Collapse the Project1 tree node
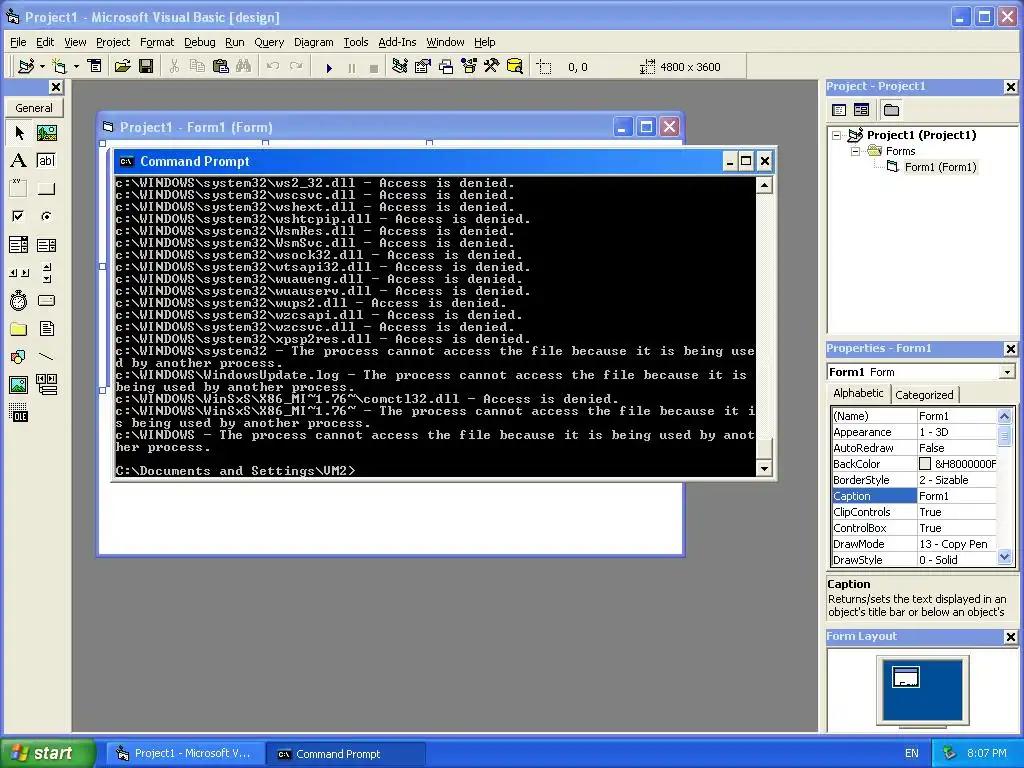 click(836, 135)
